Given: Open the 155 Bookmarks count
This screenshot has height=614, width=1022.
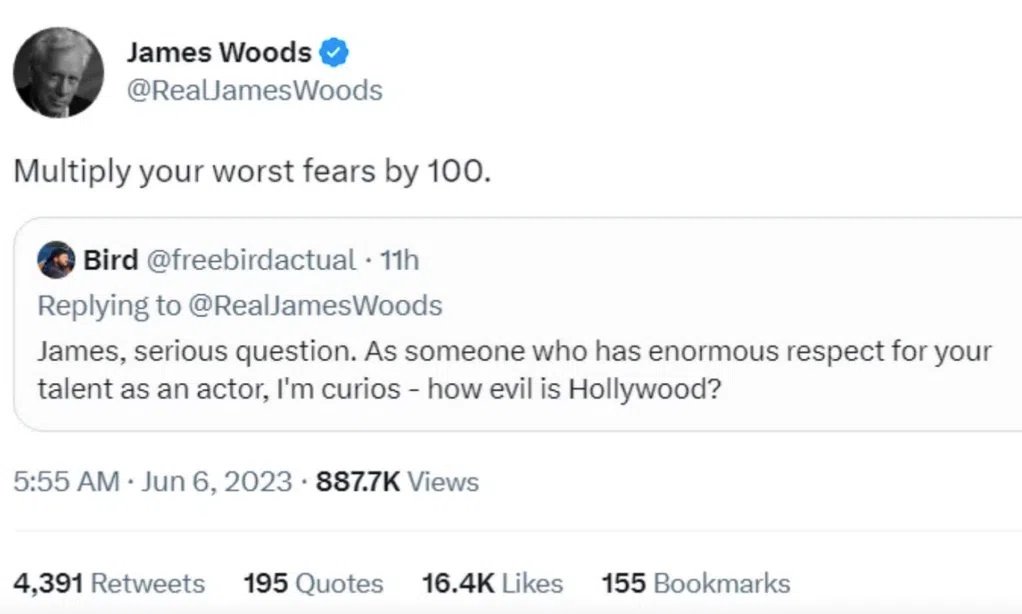Looking at the screenshot, I should click(696, 583).
